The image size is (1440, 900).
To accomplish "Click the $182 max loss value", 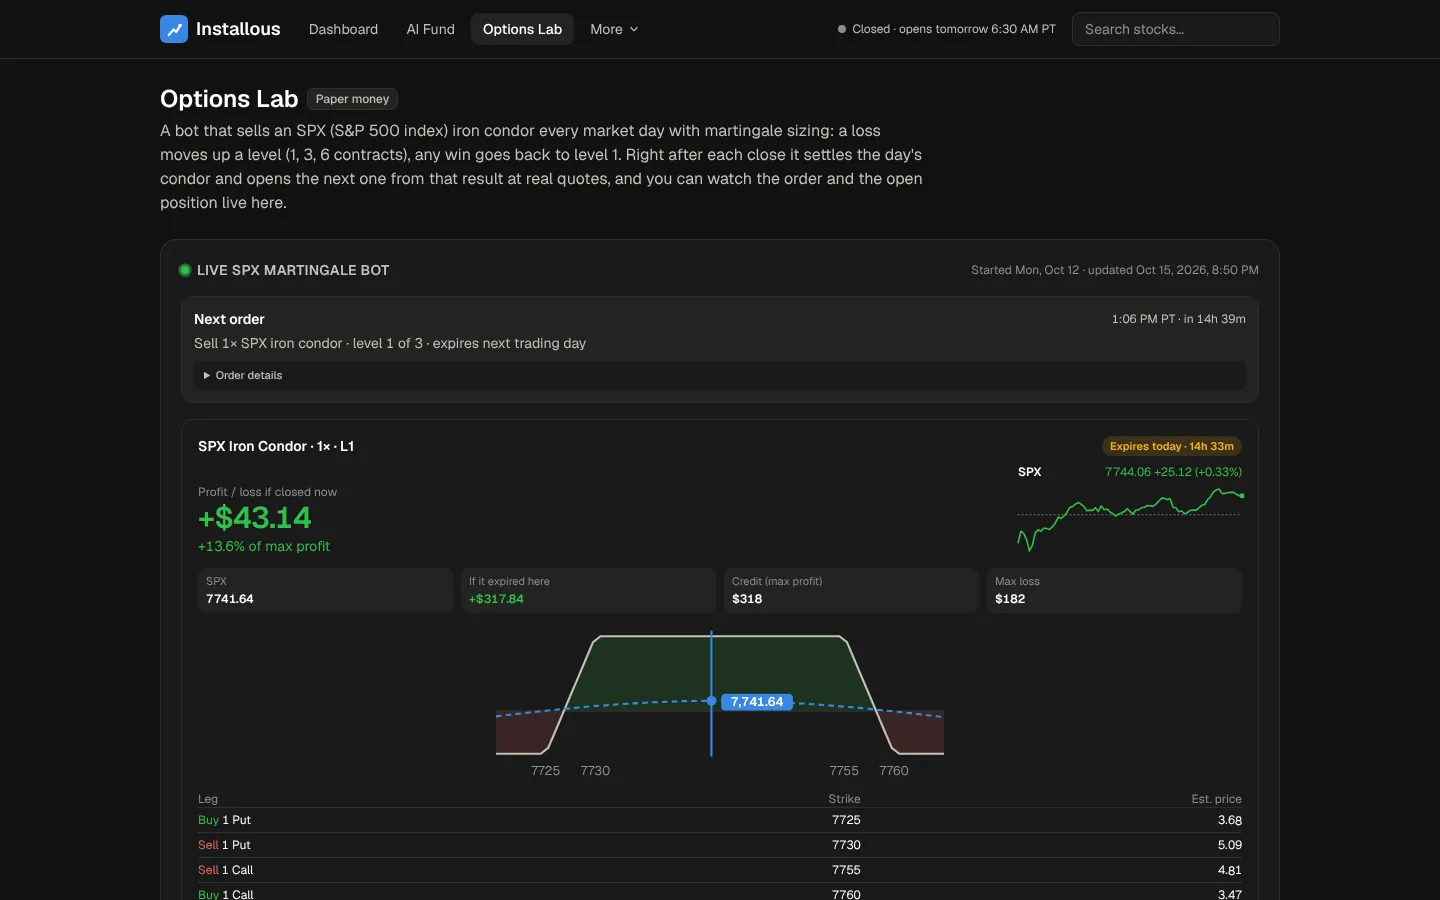I will [x=1010, y=599].
